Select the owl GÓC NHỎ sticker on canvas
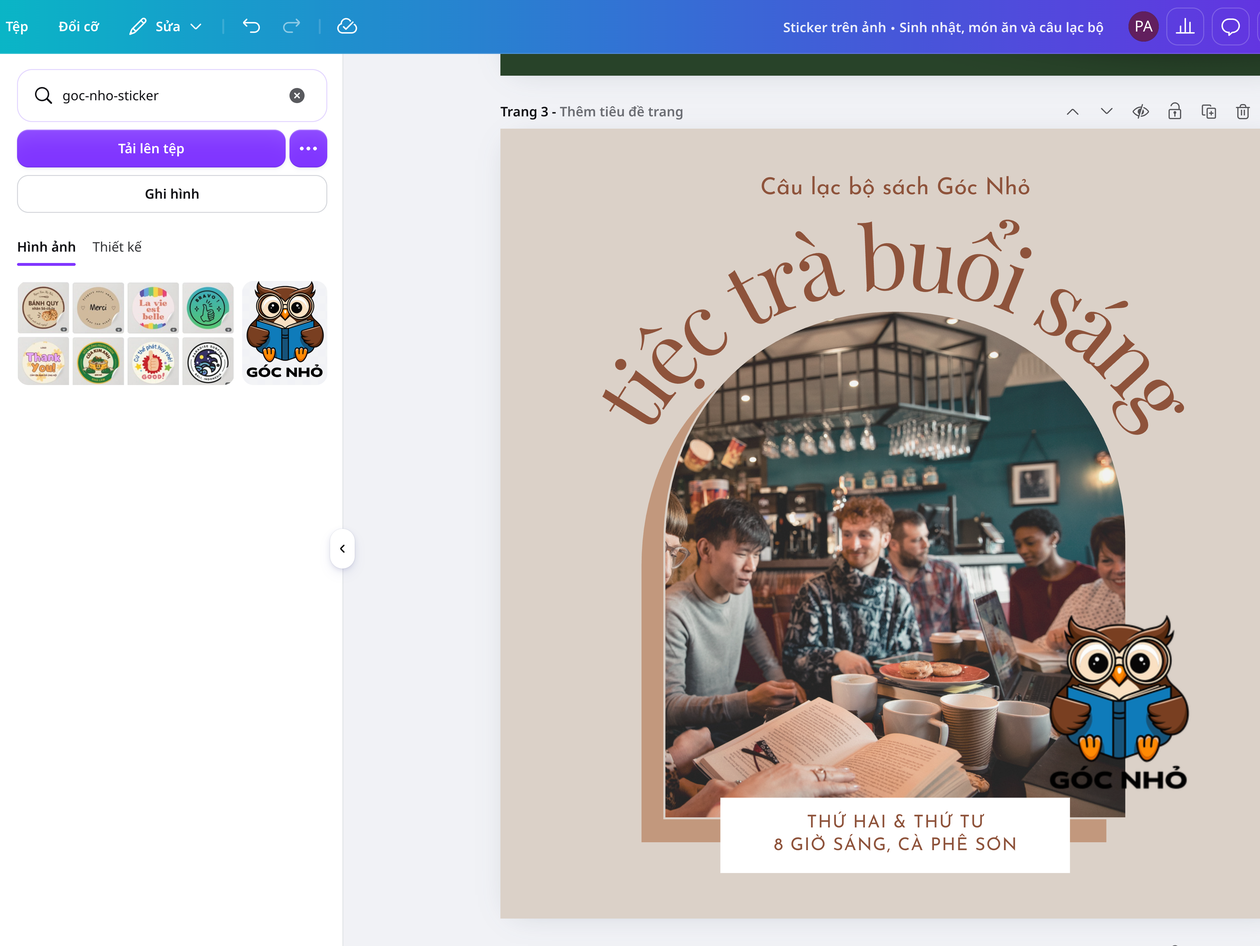This screenshot has height=946, width=1260. click(1118, 702)
